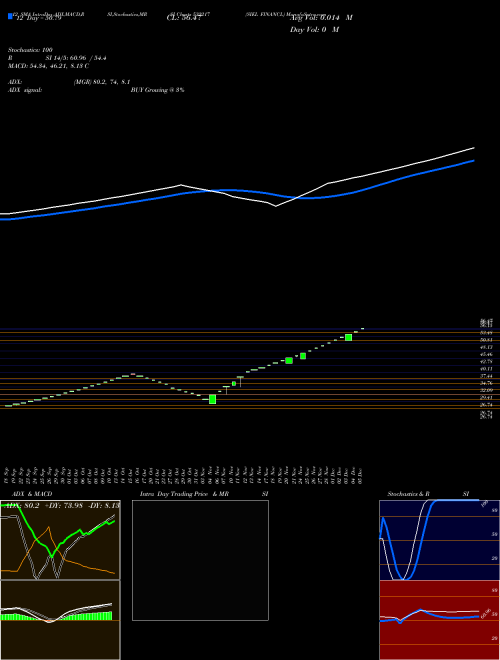Click the 'Intra Day Trading Price & MR' title

point(184,494)
